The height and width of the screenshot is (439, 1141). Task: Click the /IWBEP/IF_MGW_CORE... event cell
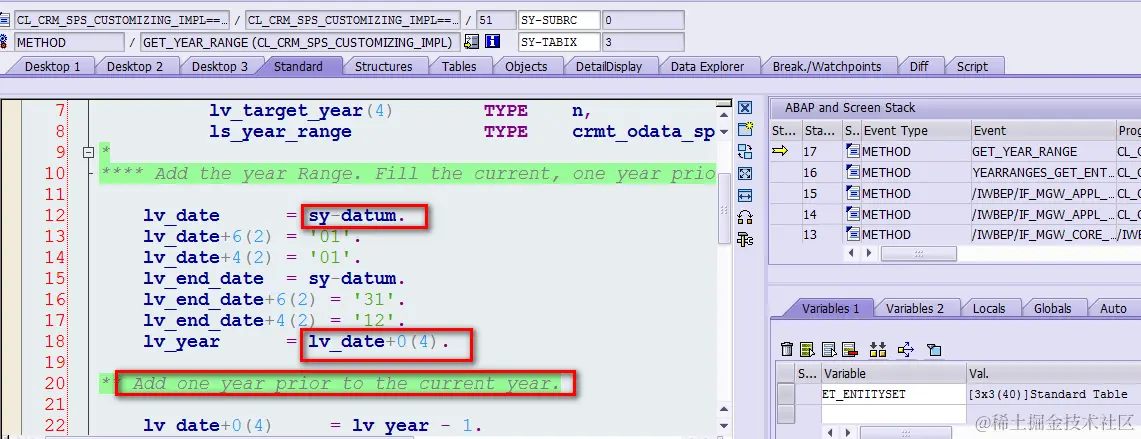(1043, 234)
